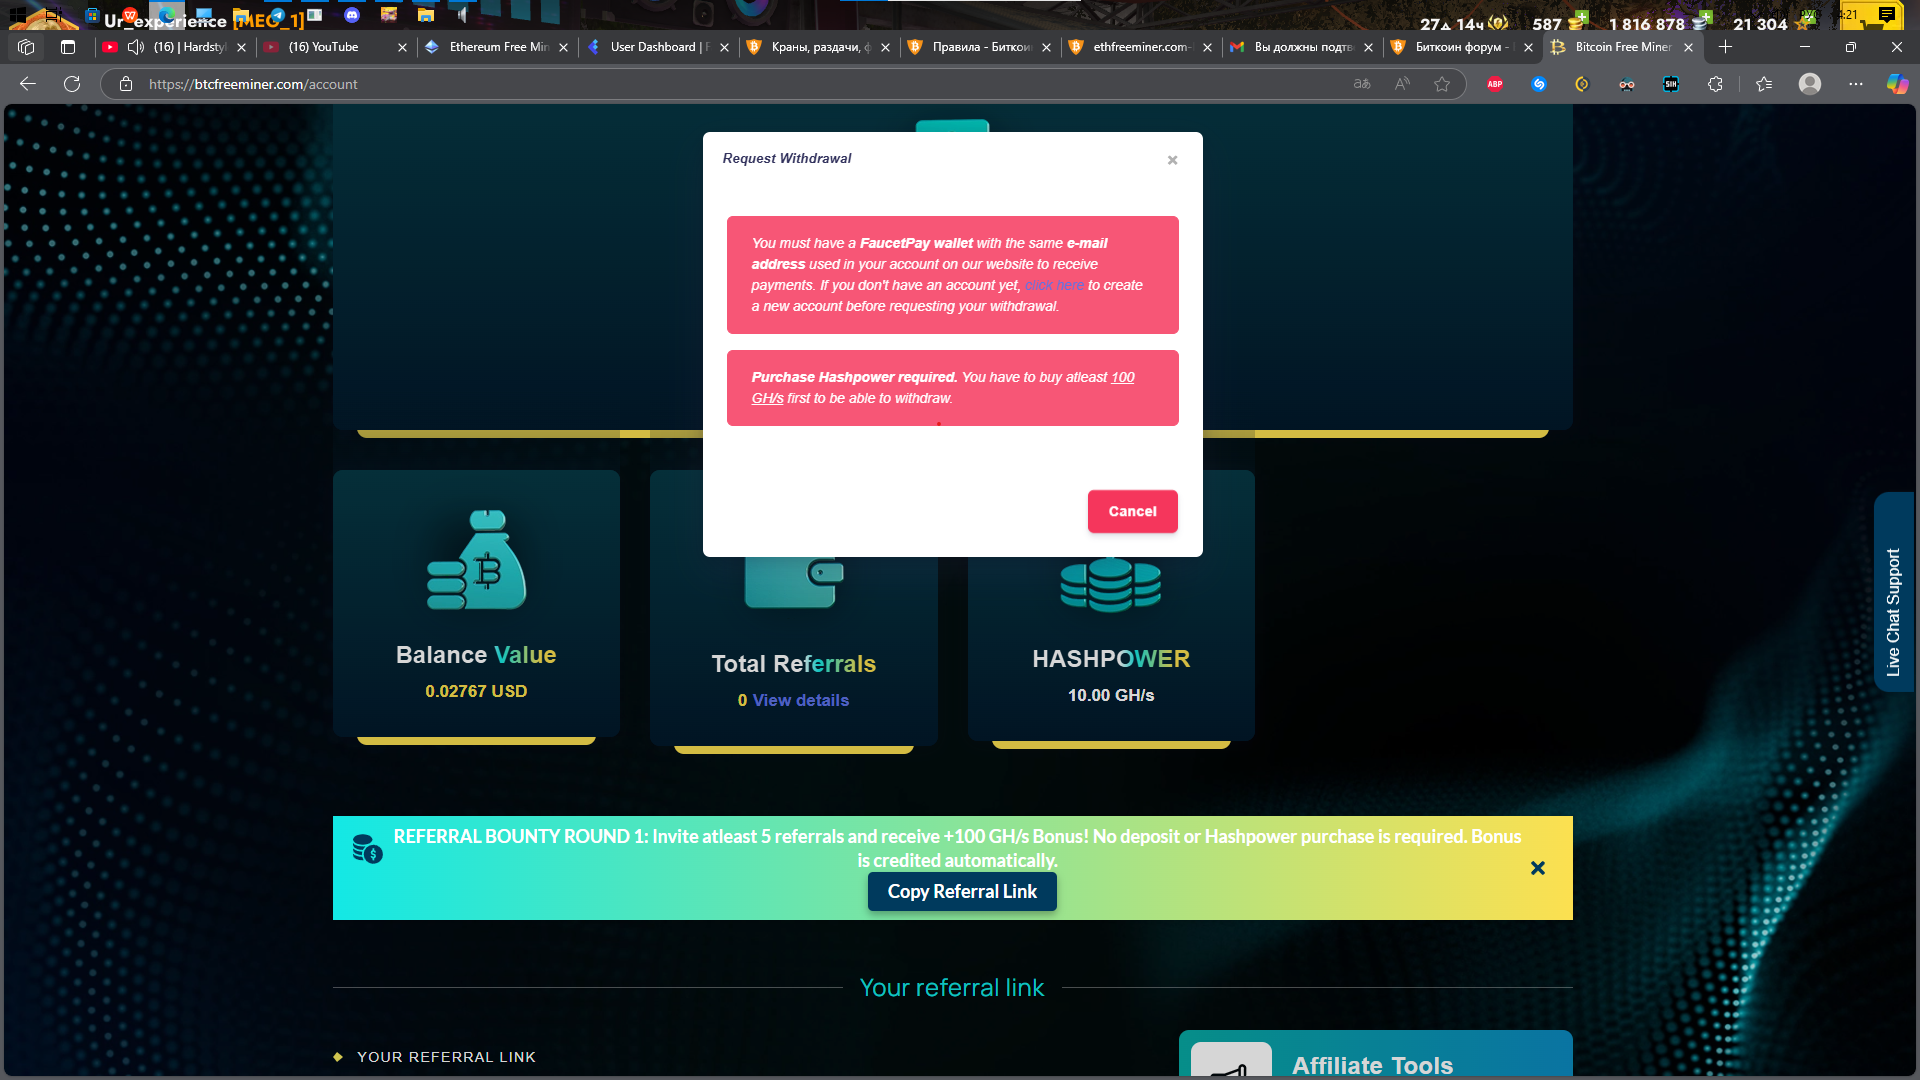Open the 'click here' FaucetPay link

(1054, 285)
